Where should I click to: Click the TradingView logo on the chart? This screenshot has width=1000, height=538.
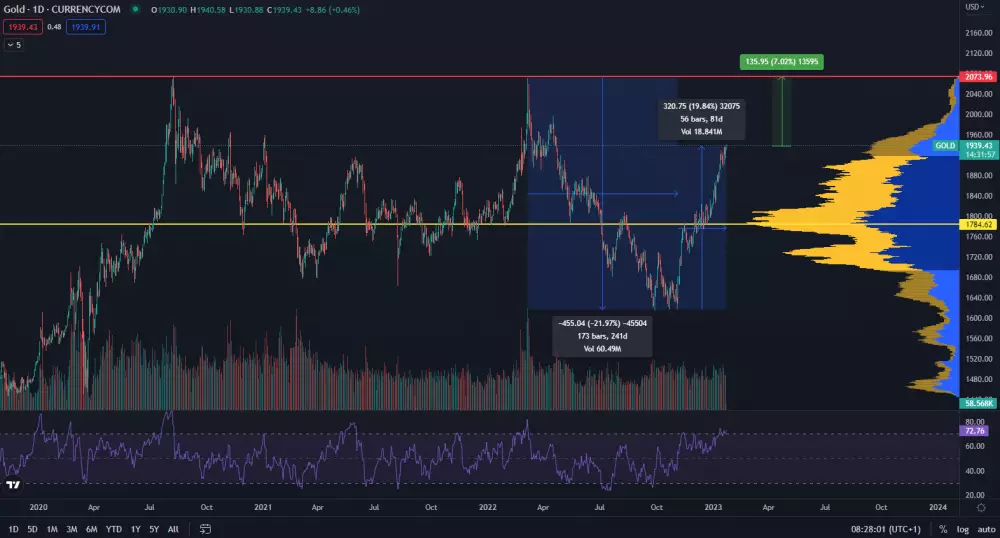(x=14, y=485)
